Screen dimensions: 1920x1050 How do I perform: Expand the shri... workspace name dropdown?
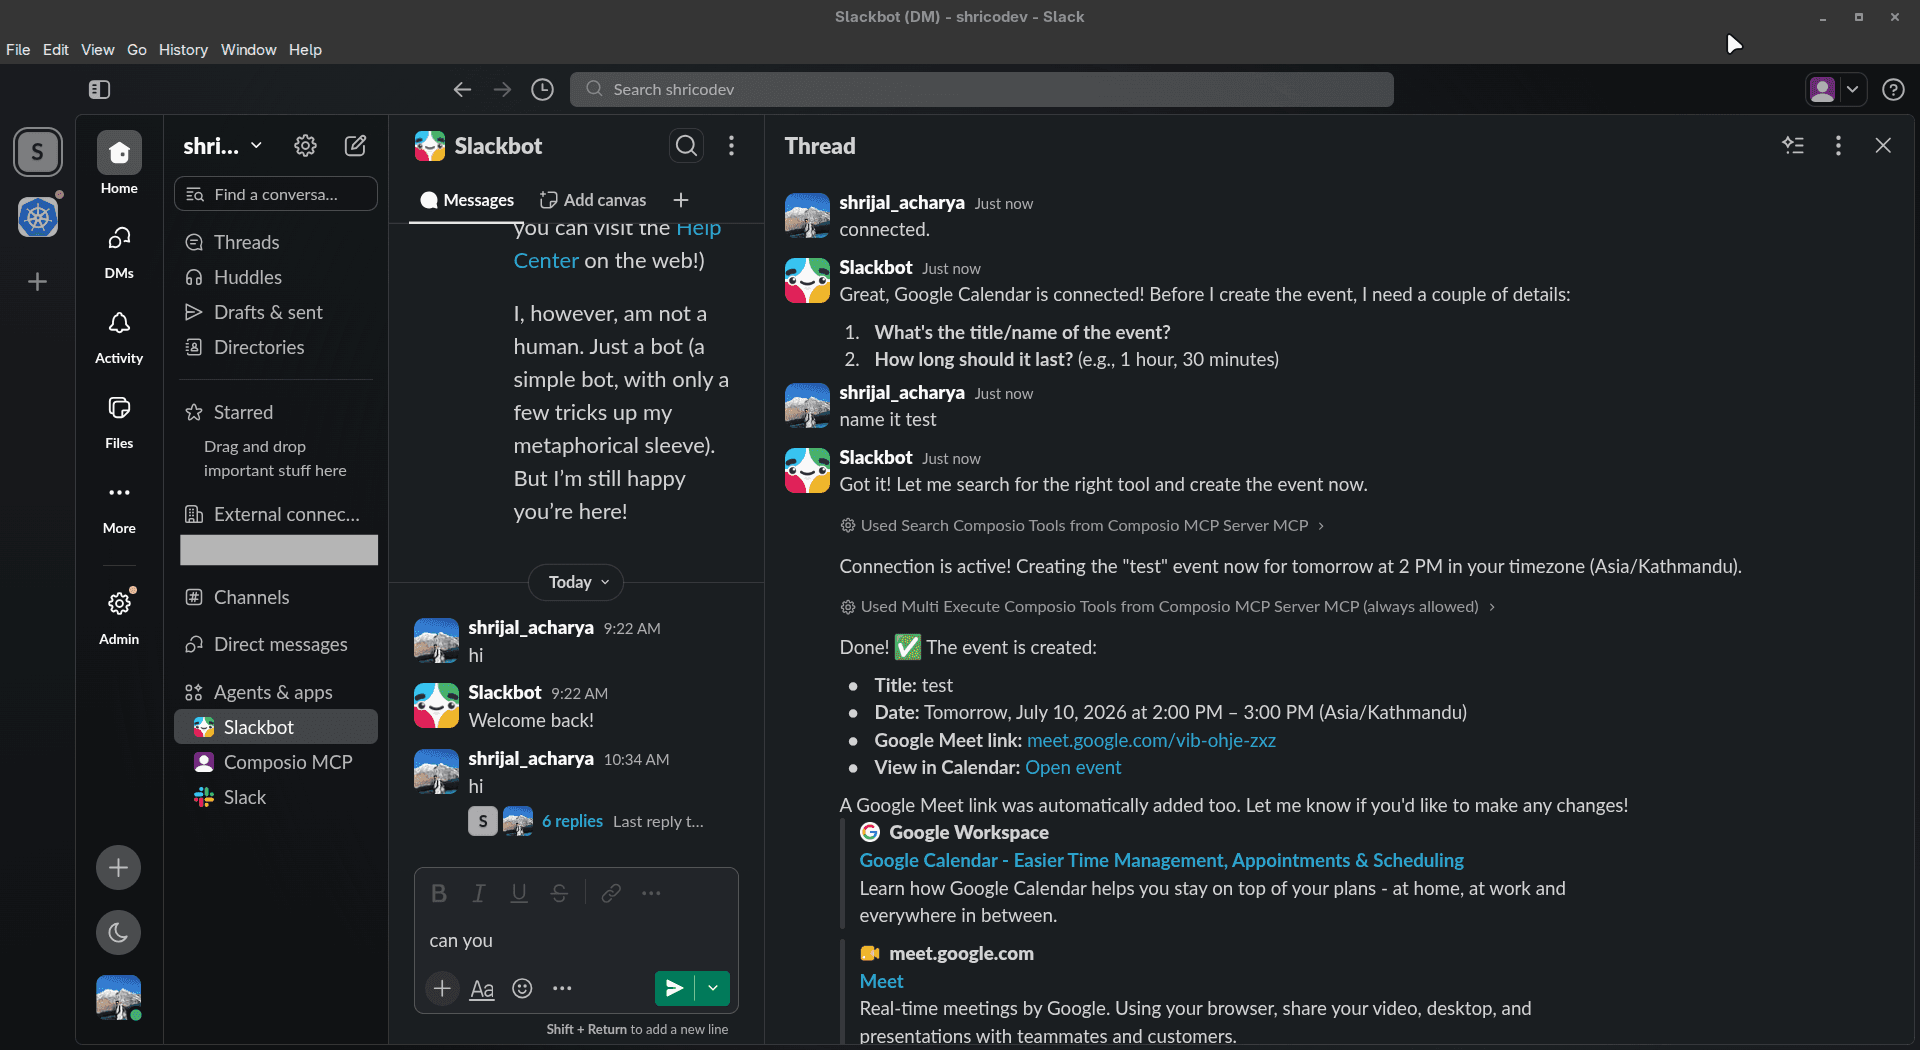[223, 146]
